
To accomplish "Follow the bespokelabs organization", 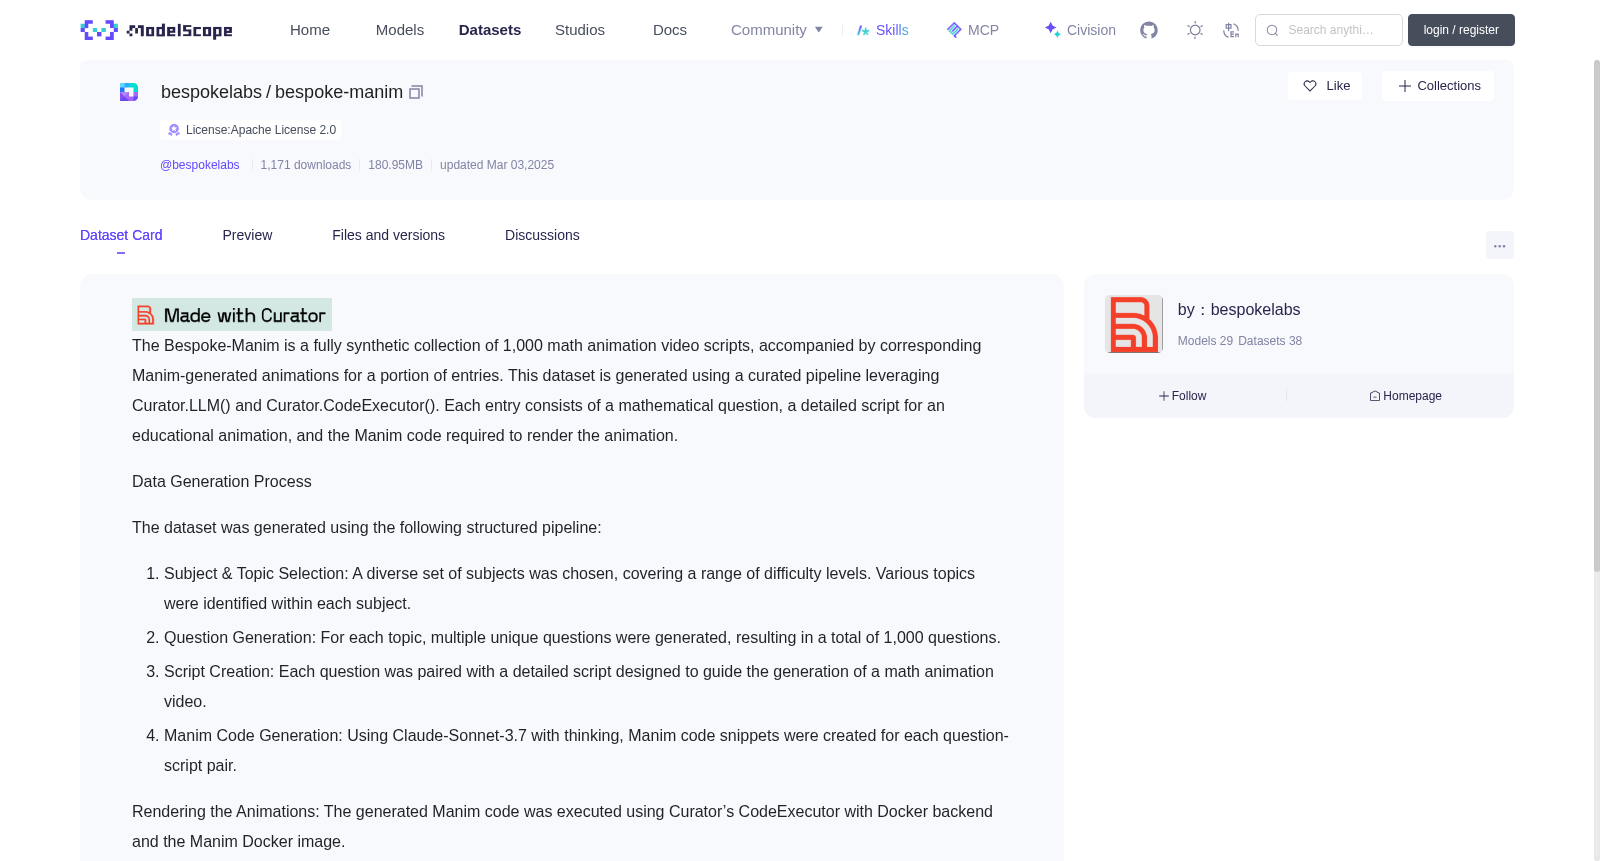I will click(1183, 396).
